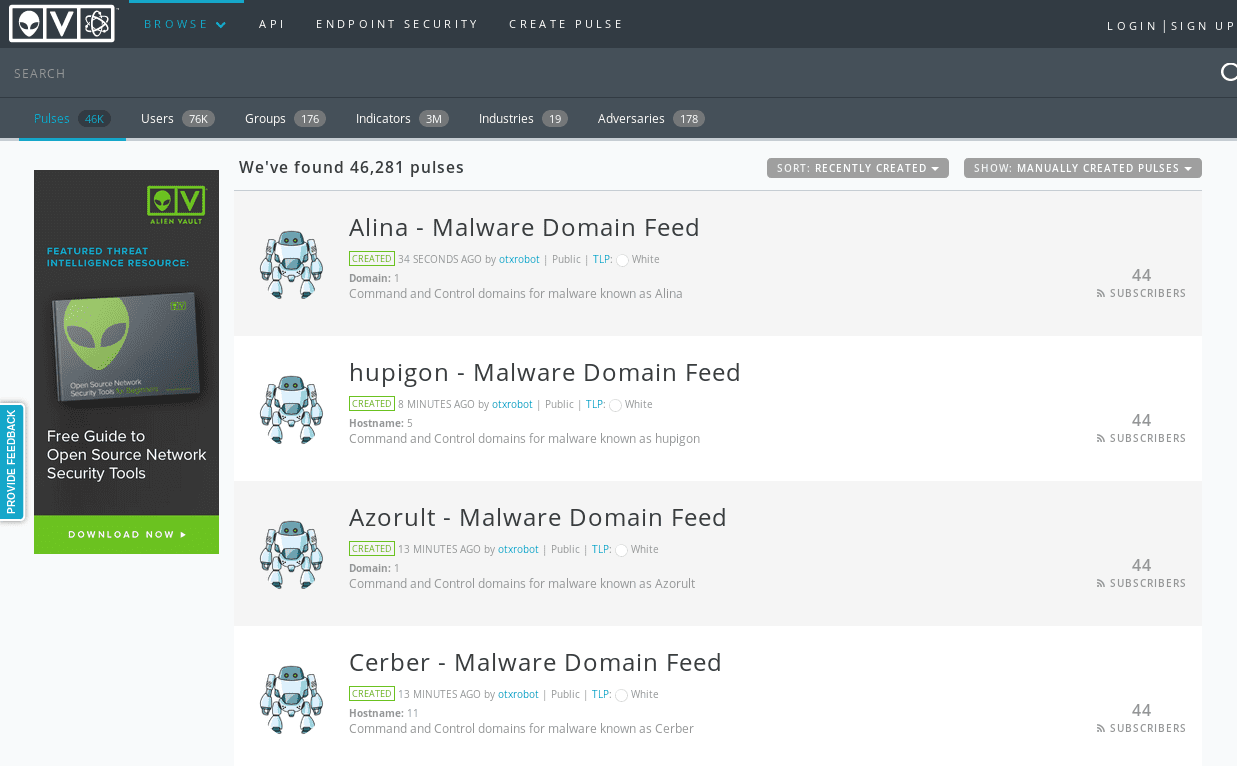1237x766 pixels.
Task: Click the TLP: link on the Alina pulse
Action: [602, 260]
